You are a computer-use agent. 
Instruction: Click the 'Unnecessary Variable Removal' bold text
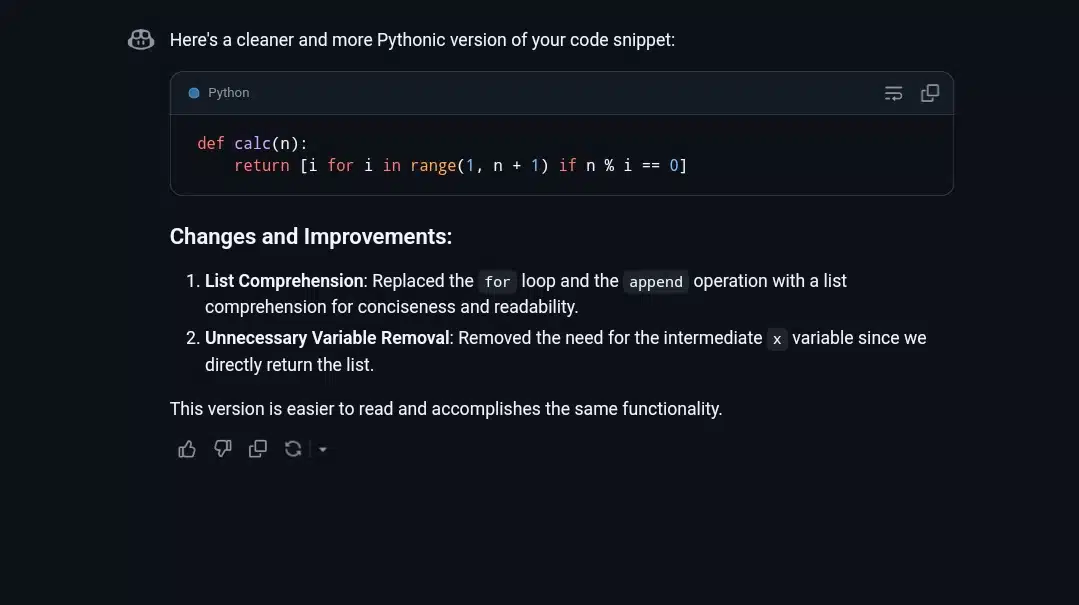pyautogui.click(x=328, y=338)
